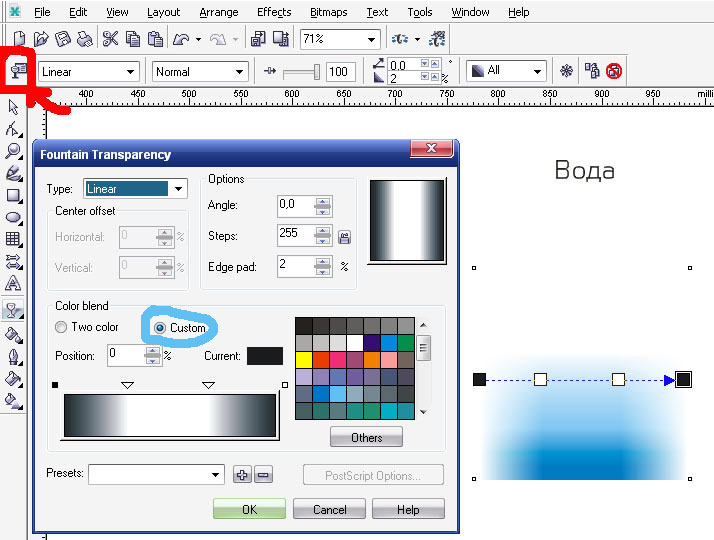714x540 pixels.
Task: Click the Clear Transparency red icon
Action: [614, 71]
